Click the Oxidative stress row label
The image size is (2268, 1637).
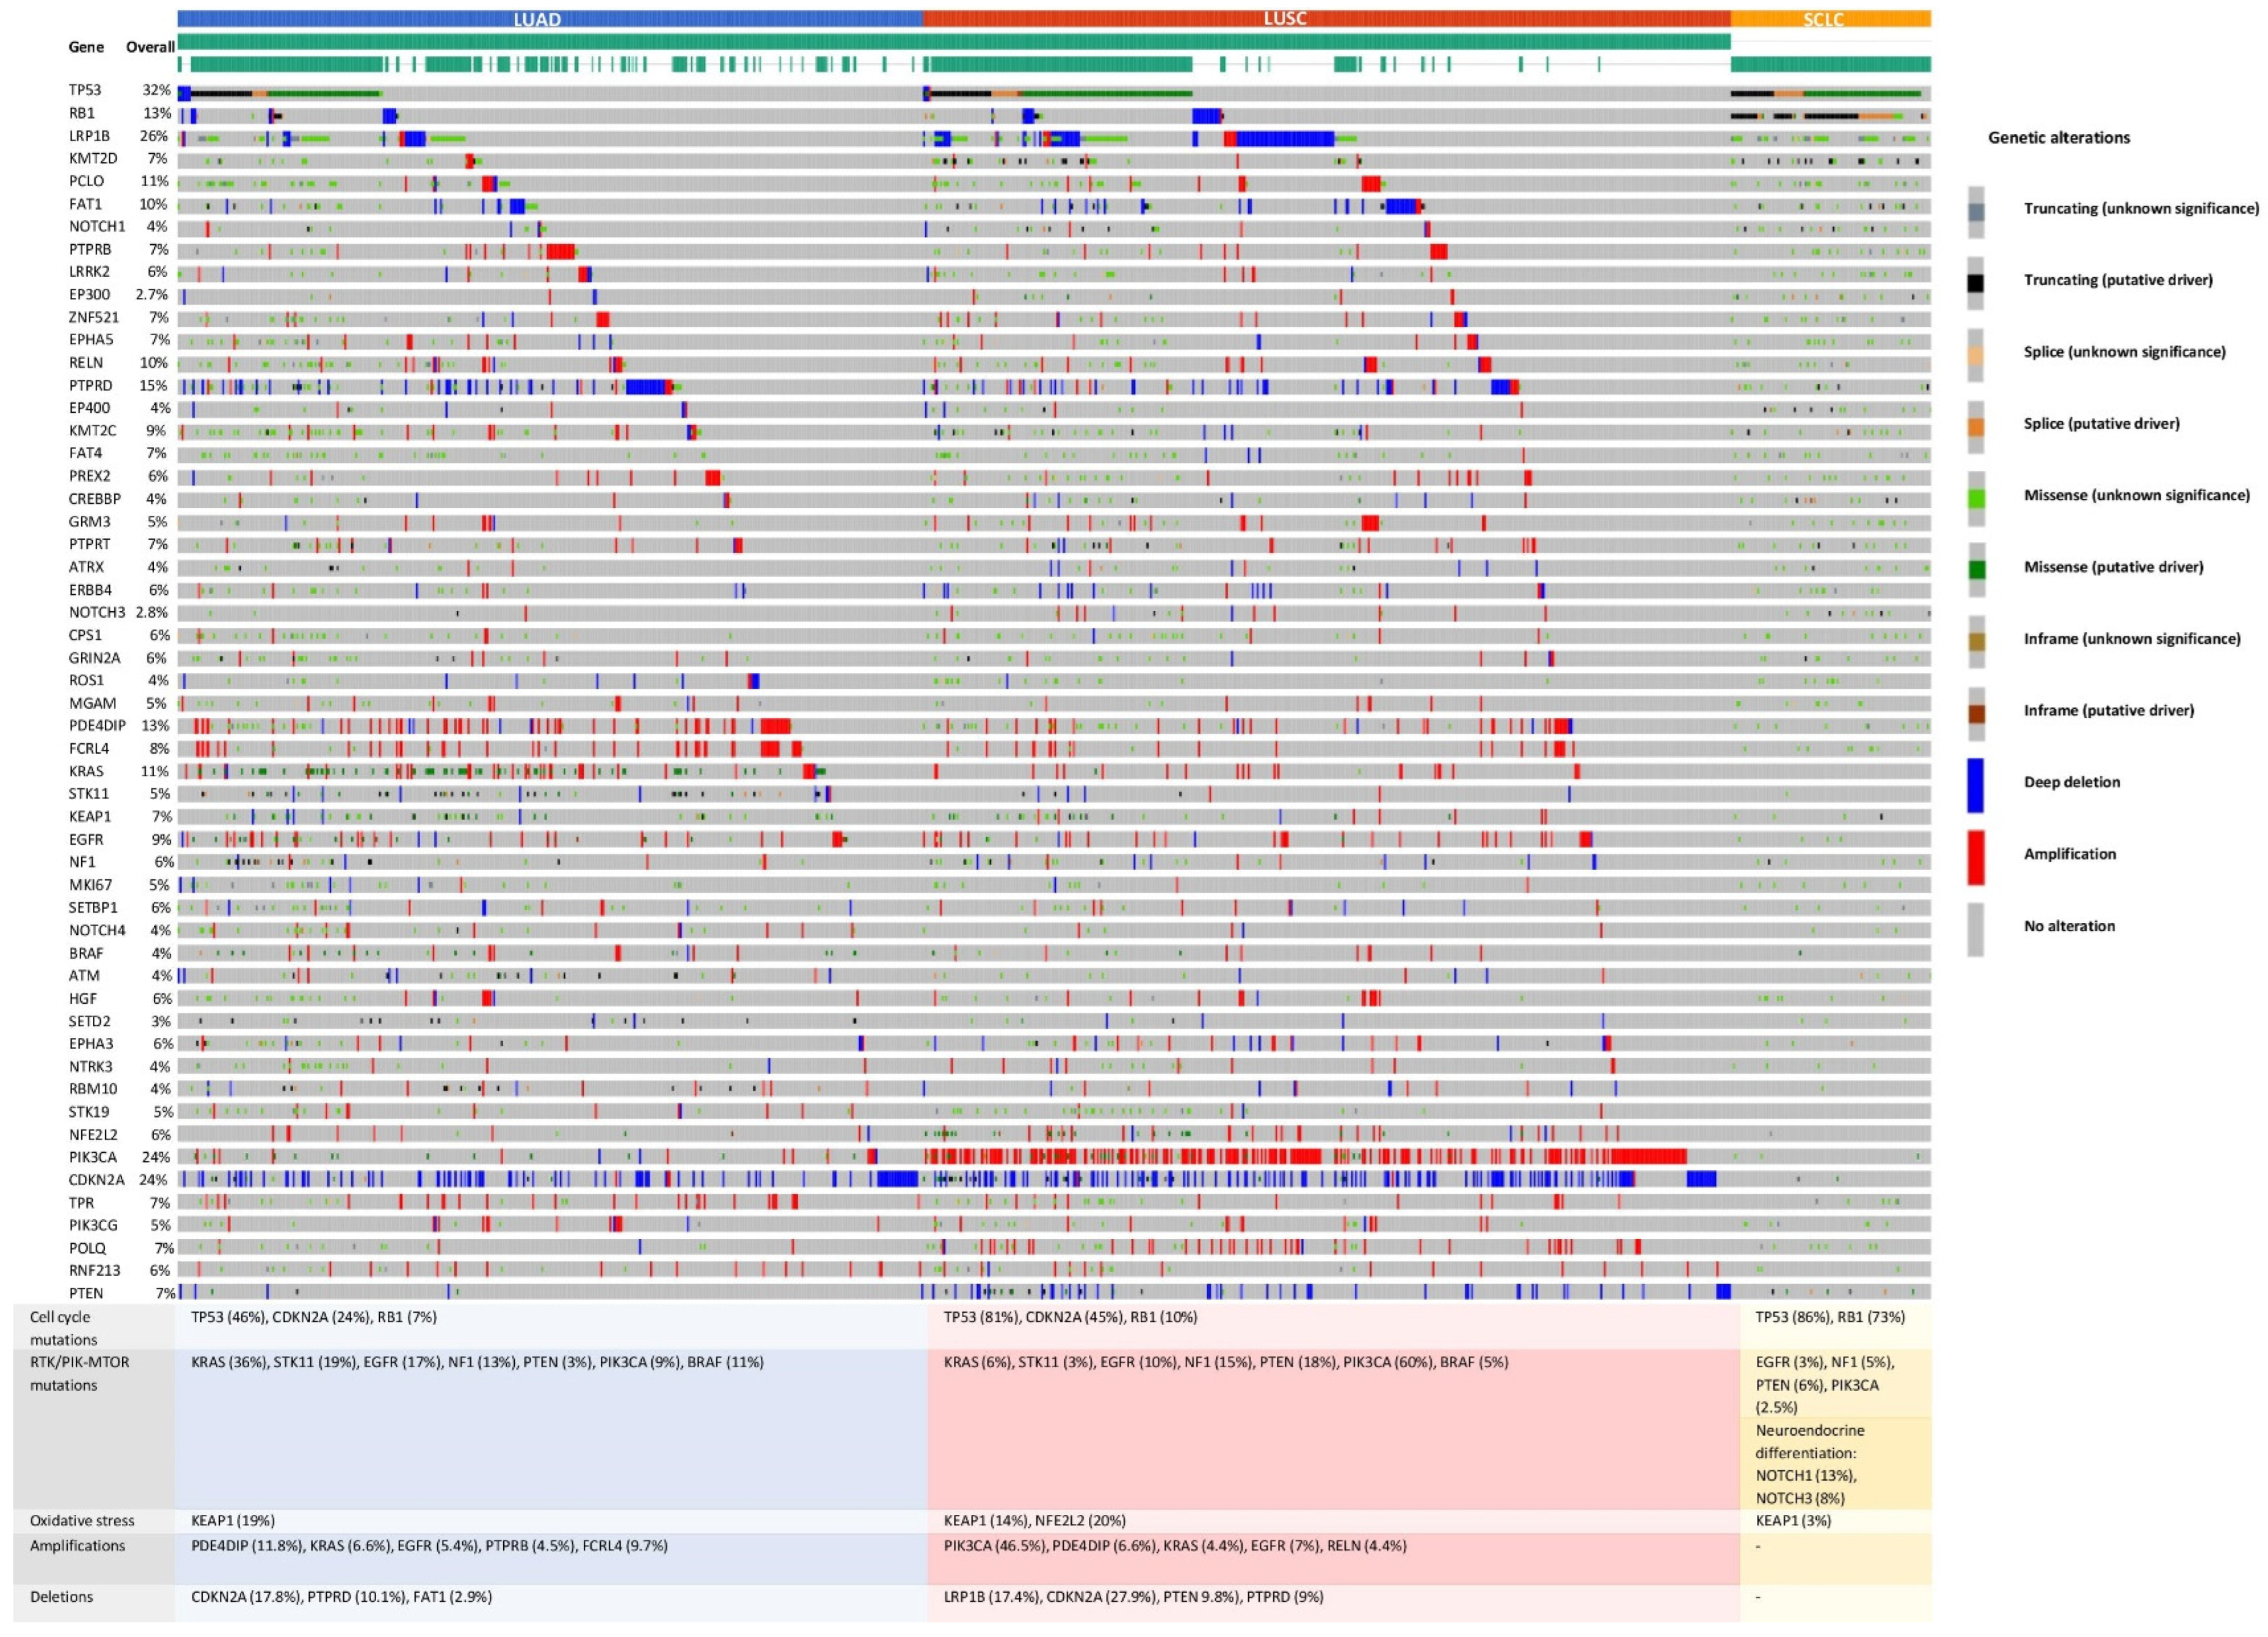pyautogui.click(x=82, y=1520)
